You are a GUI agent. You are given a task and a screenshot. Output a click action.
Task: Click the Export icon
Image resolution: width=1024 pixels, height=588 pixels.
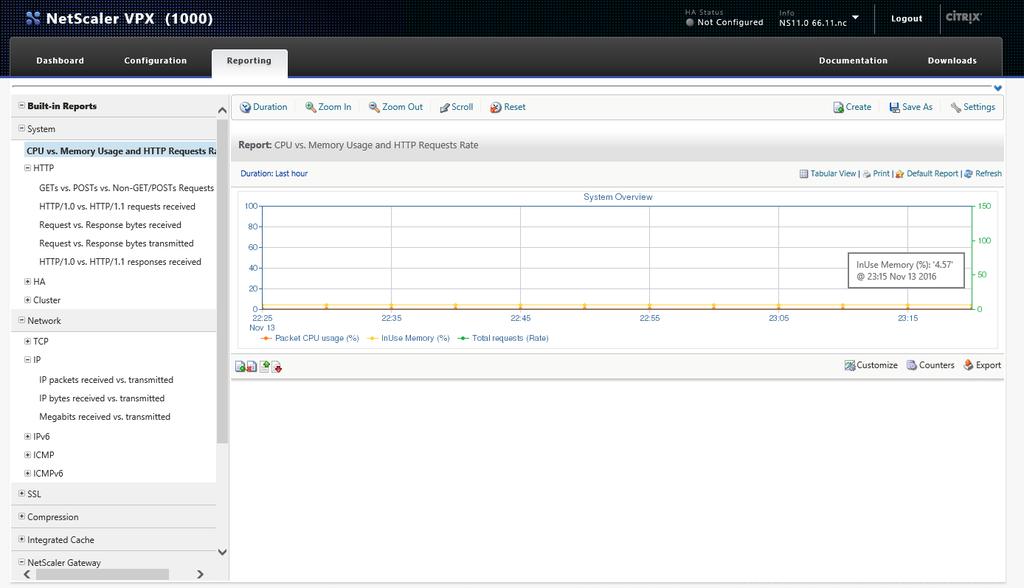coord(968,365)
